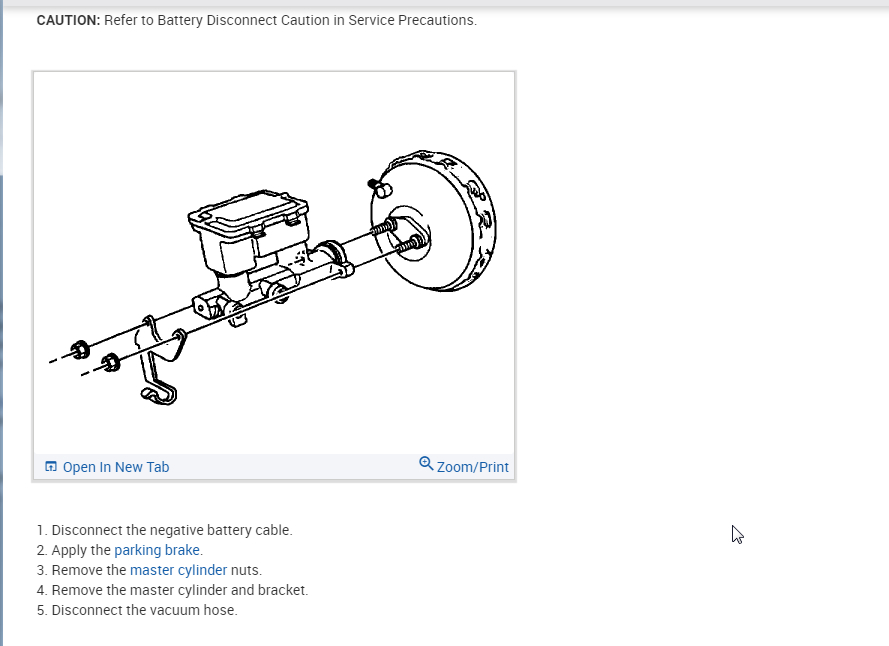Click the magnifier zoom icon

tap(426, 463)
